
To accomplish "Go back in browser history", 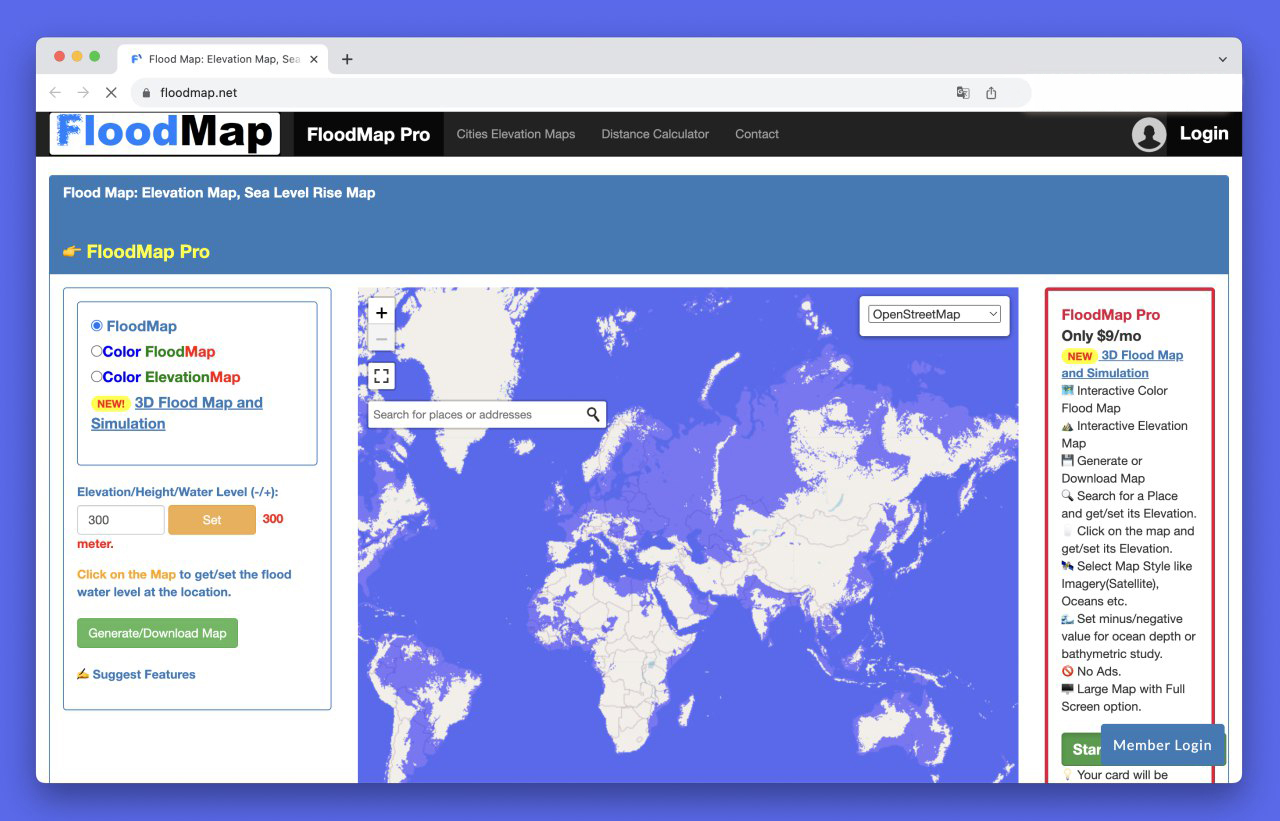I will tap(55, 92).
